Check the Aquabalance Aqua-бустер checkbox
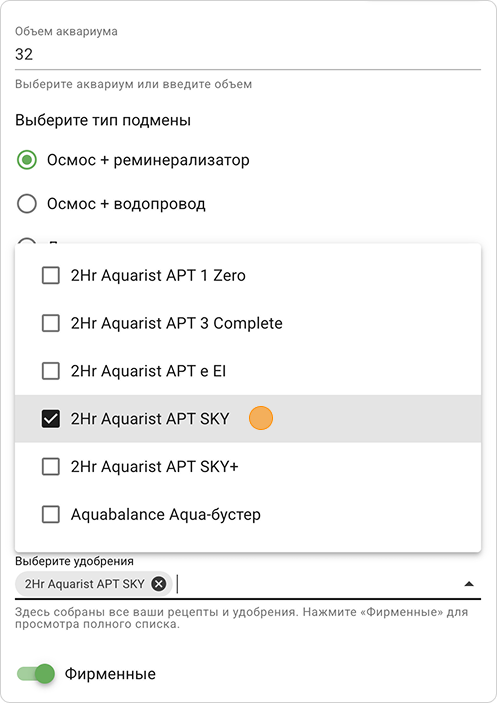 [x=51, y=514]
